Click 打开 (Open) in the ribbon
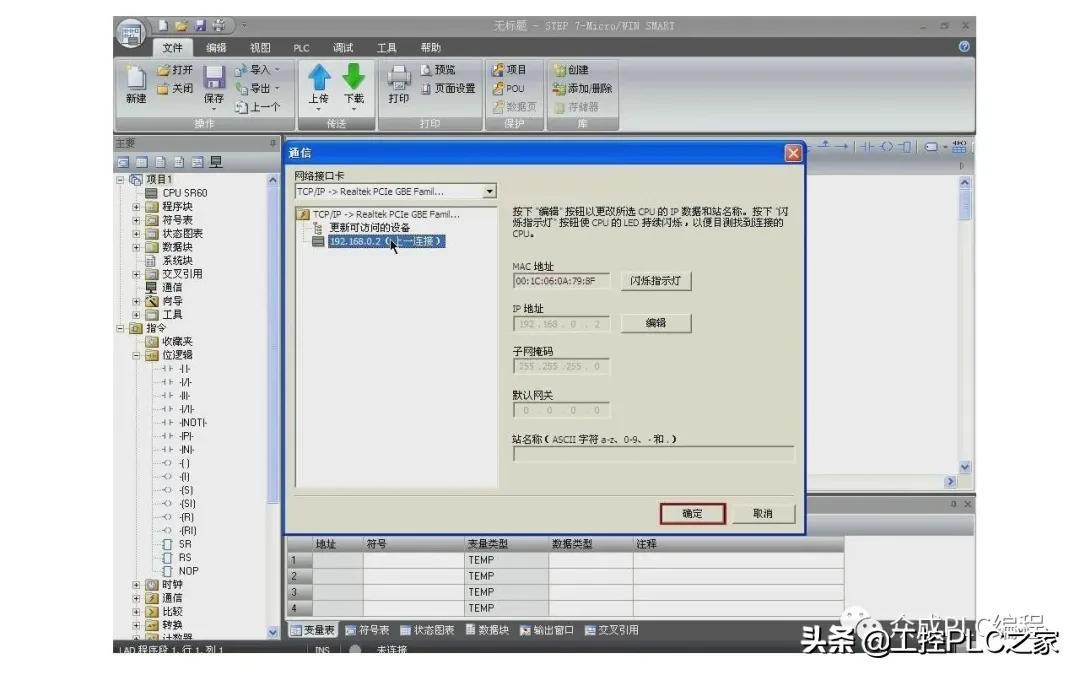 (175, 70)
